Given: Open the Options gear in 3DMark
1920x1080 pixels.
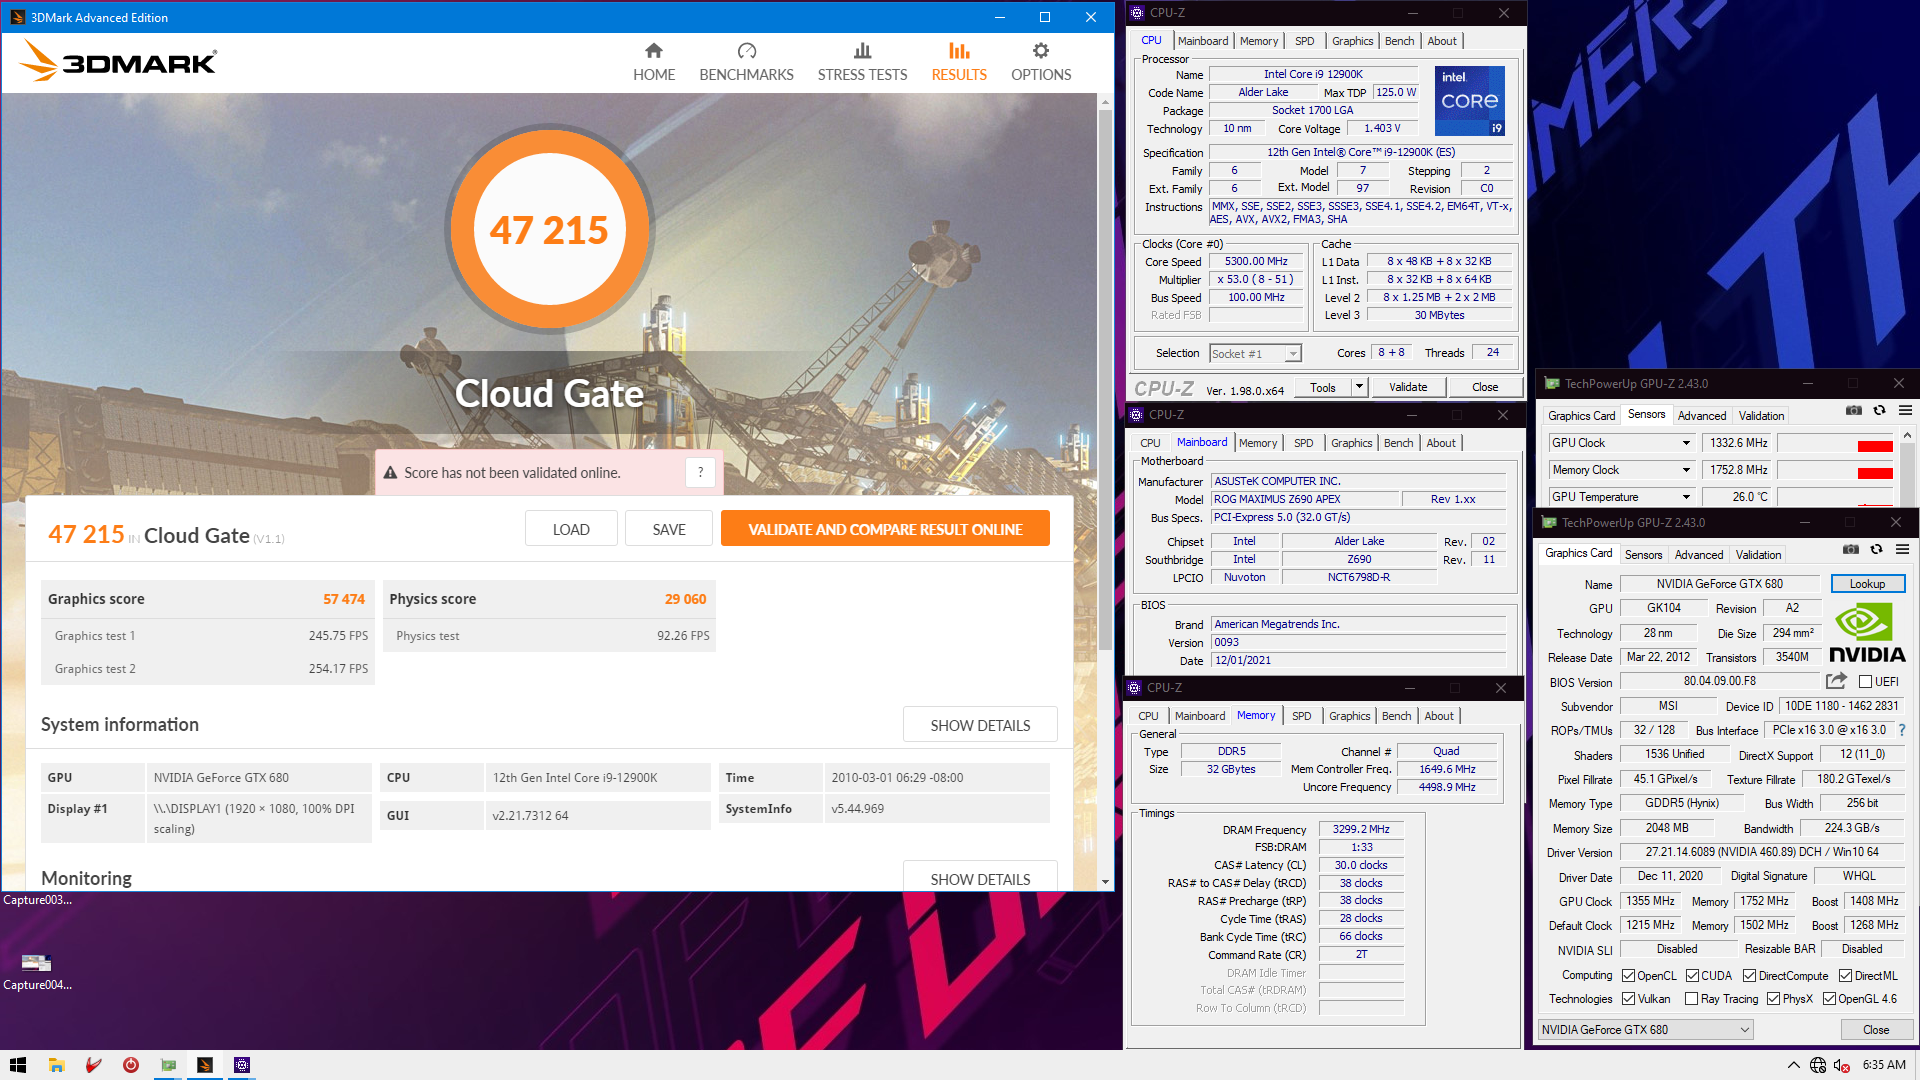Looking at the screenshot, I should click(1040, 62).
